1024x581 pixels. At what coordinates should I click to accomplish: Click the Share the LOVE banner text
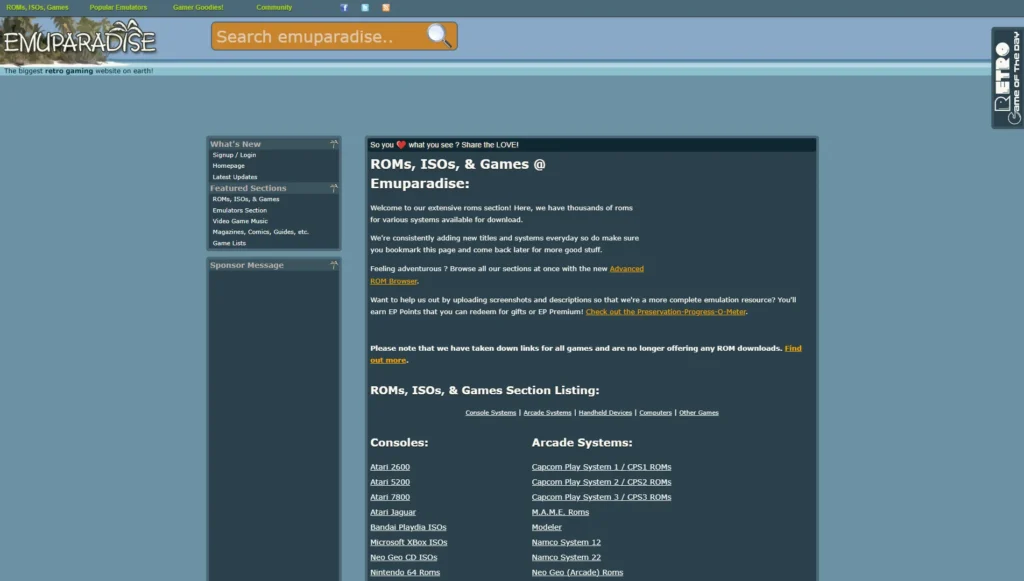pos(444,145)
